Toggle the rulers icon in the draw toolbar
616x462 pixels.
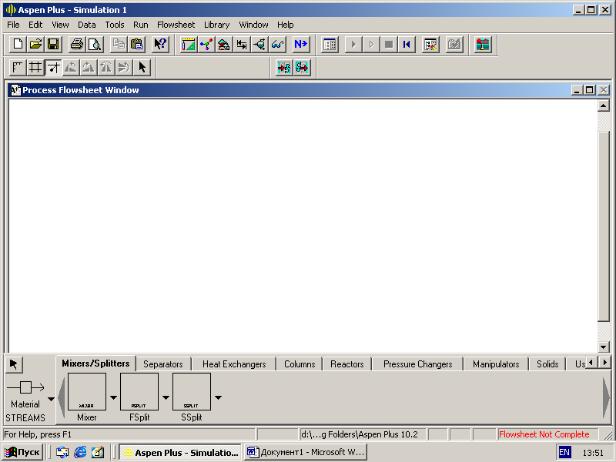pyautogui.click(x=17, y=68)
